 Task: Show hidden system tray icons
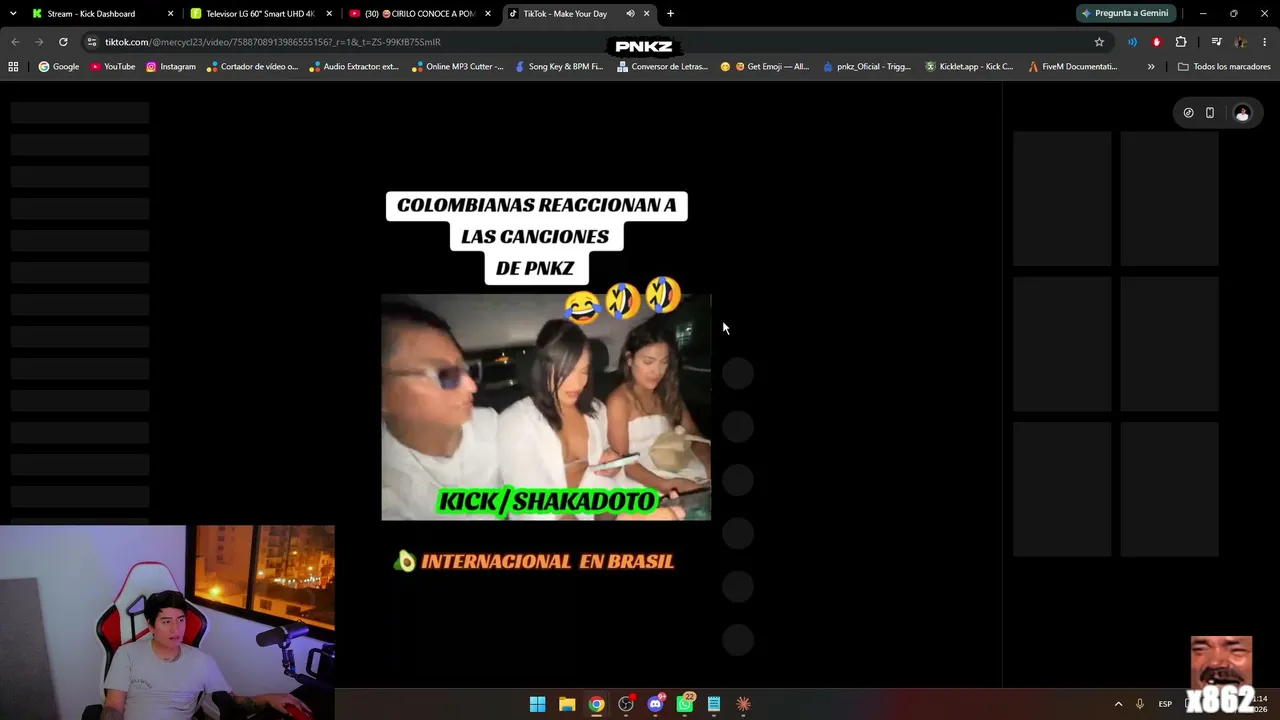click(x=1118, y=704)
